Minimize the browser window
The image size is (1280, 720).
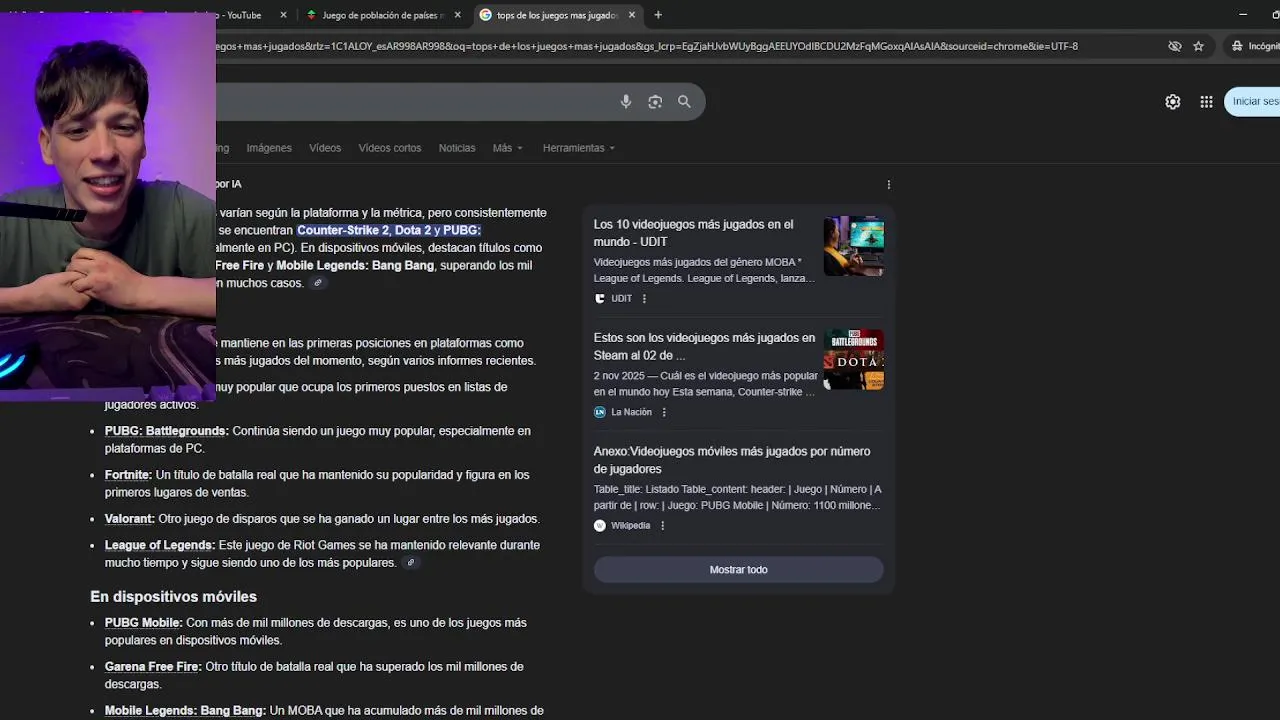click(x=1243, y=15)
